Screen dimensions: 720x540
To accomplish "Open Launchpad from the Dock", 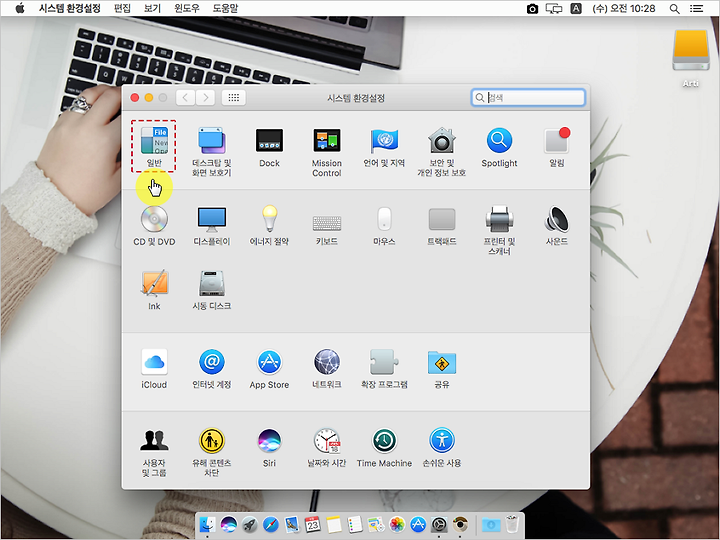I will click(250, 524).
